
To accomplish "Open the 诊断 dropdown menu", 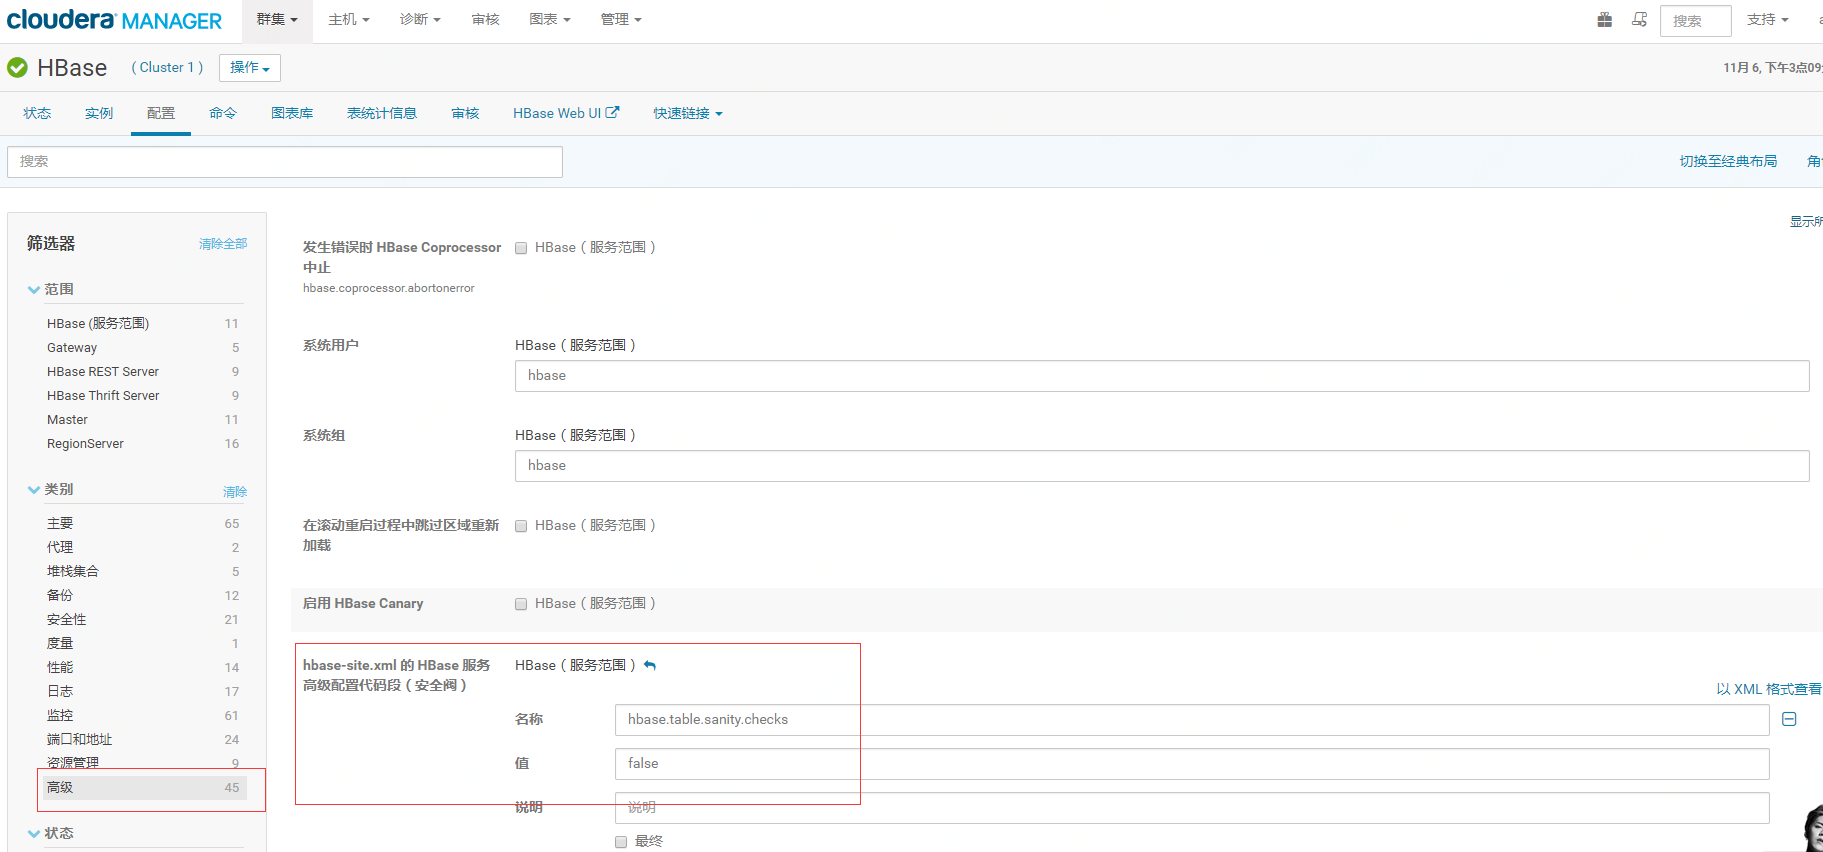I will tap(420, 20).
